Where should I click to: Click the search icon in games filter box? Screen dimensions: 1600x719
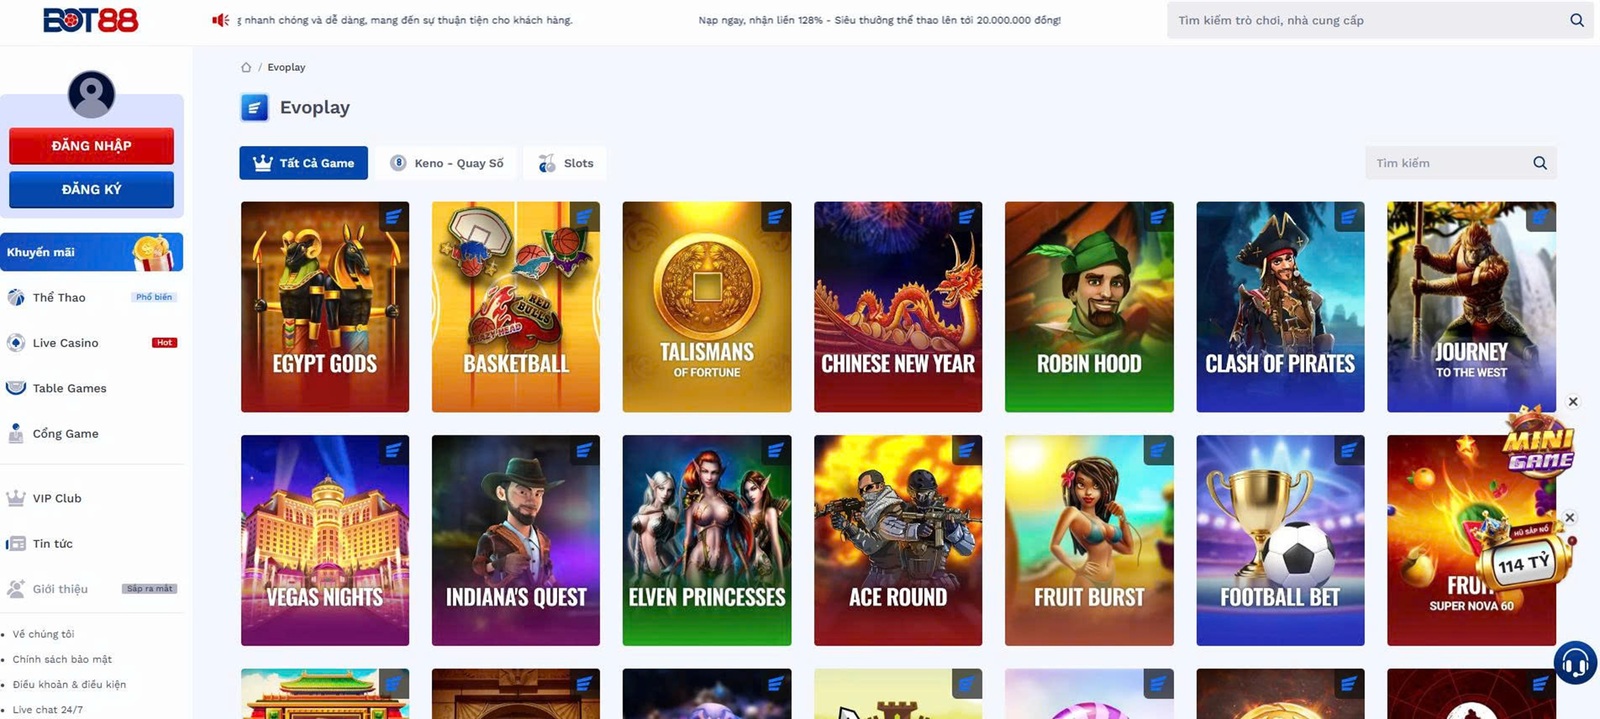coord(1539,163)
